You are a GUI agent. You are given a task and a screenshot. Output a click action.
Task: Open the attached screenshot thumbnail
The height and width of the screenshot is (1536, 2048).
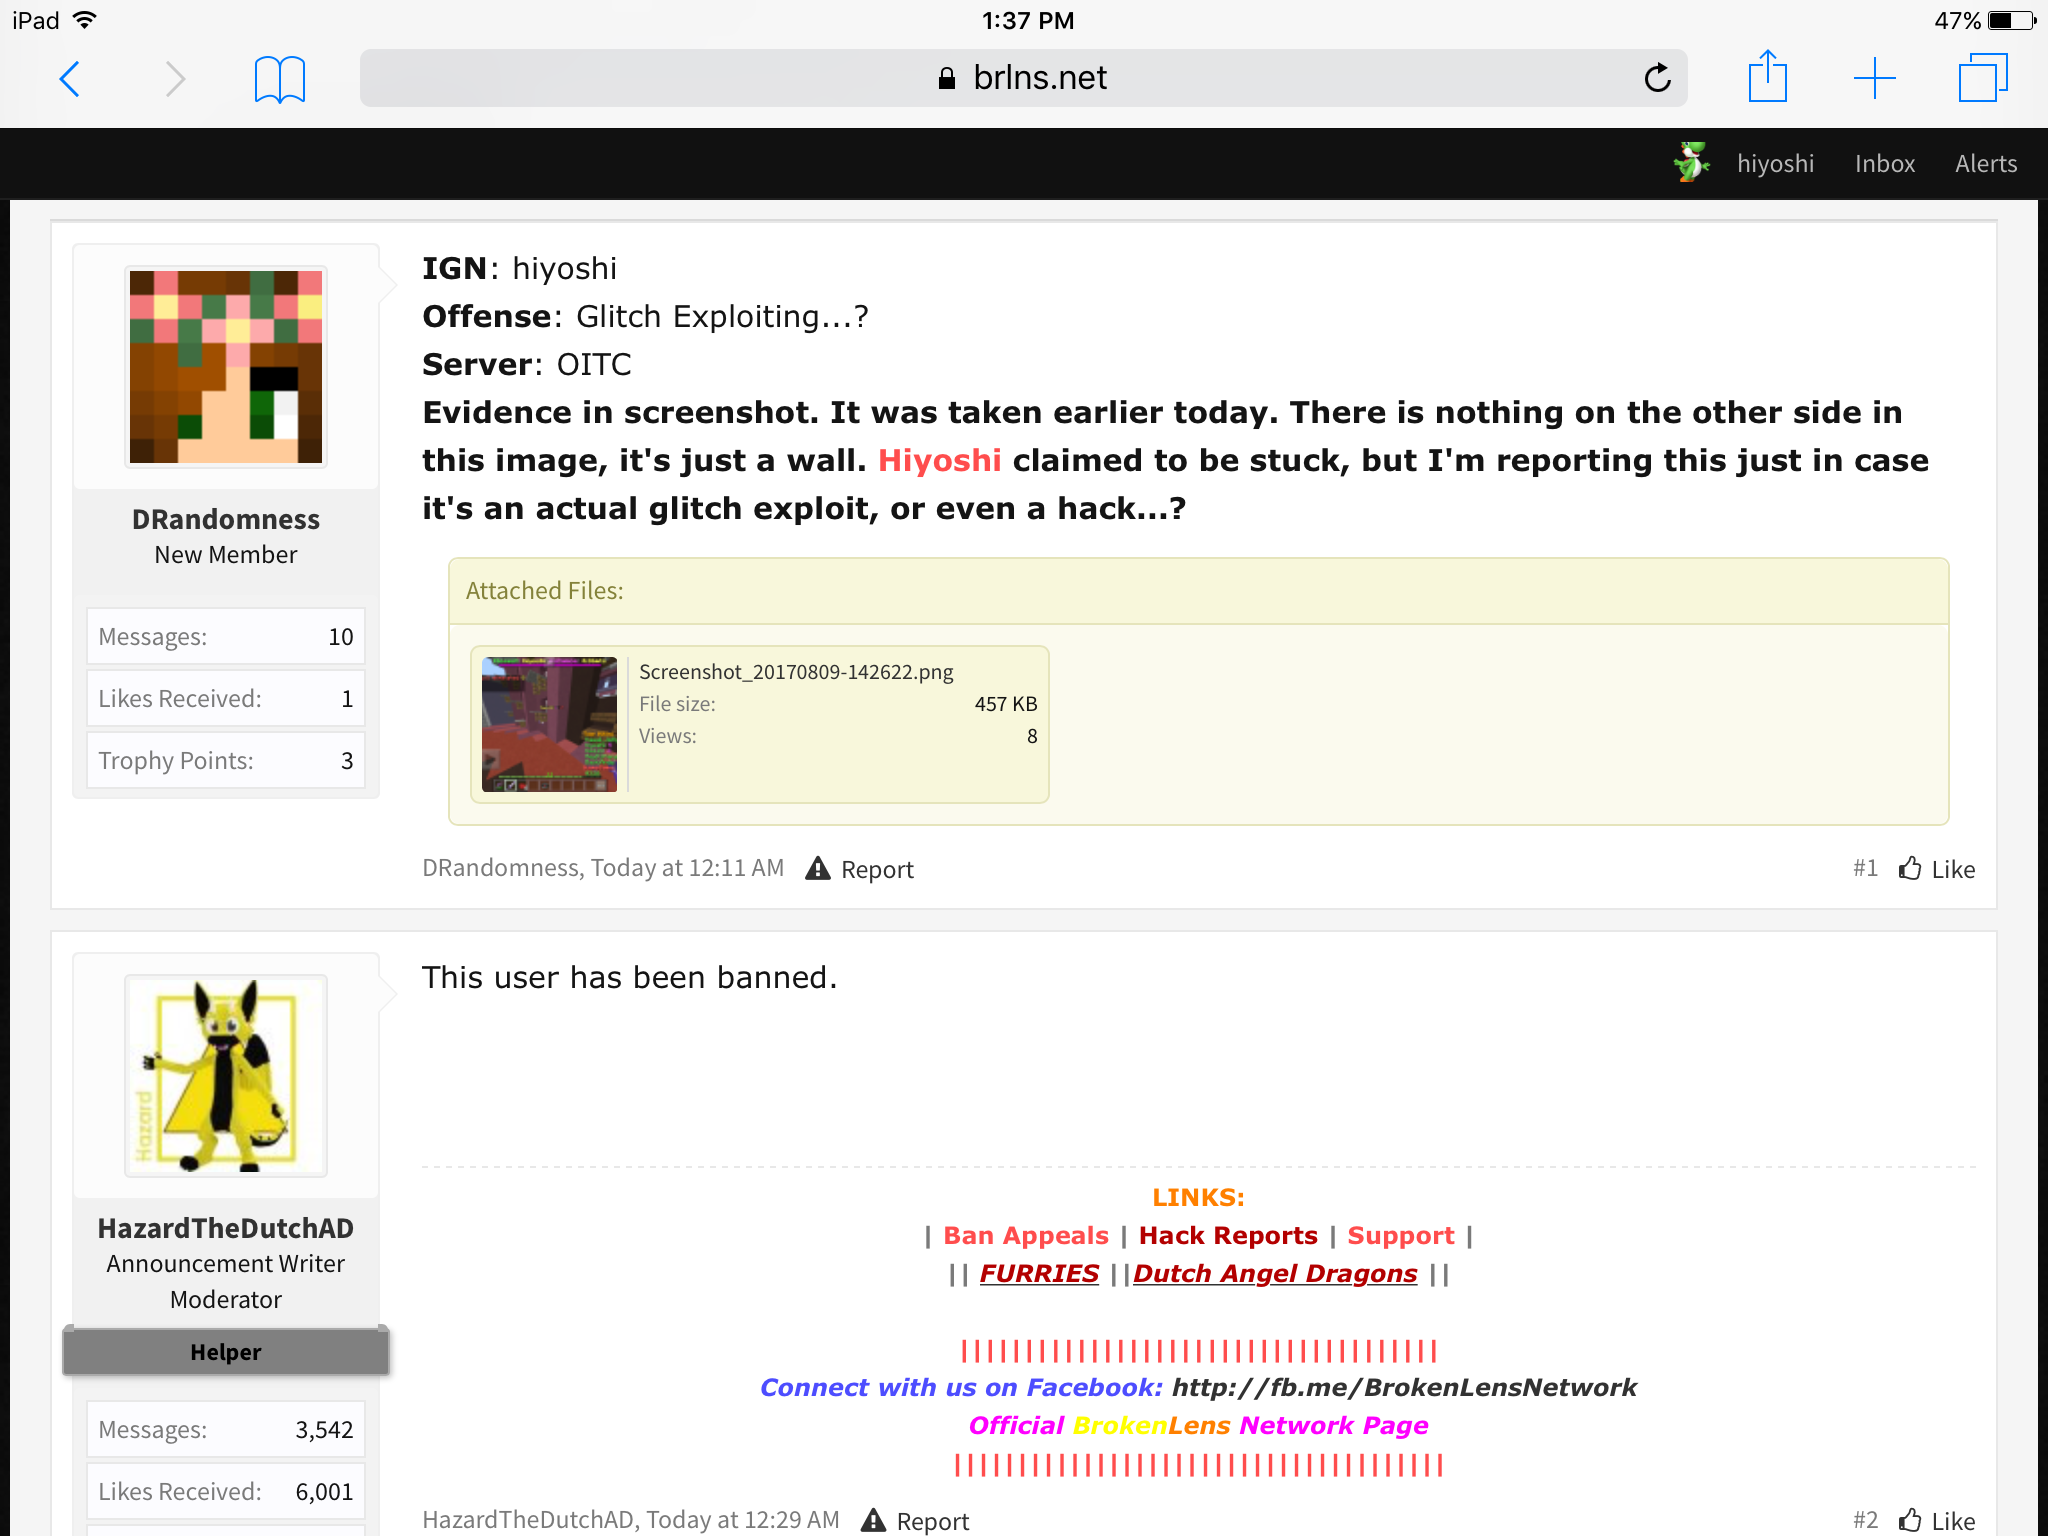click(549, 724)
